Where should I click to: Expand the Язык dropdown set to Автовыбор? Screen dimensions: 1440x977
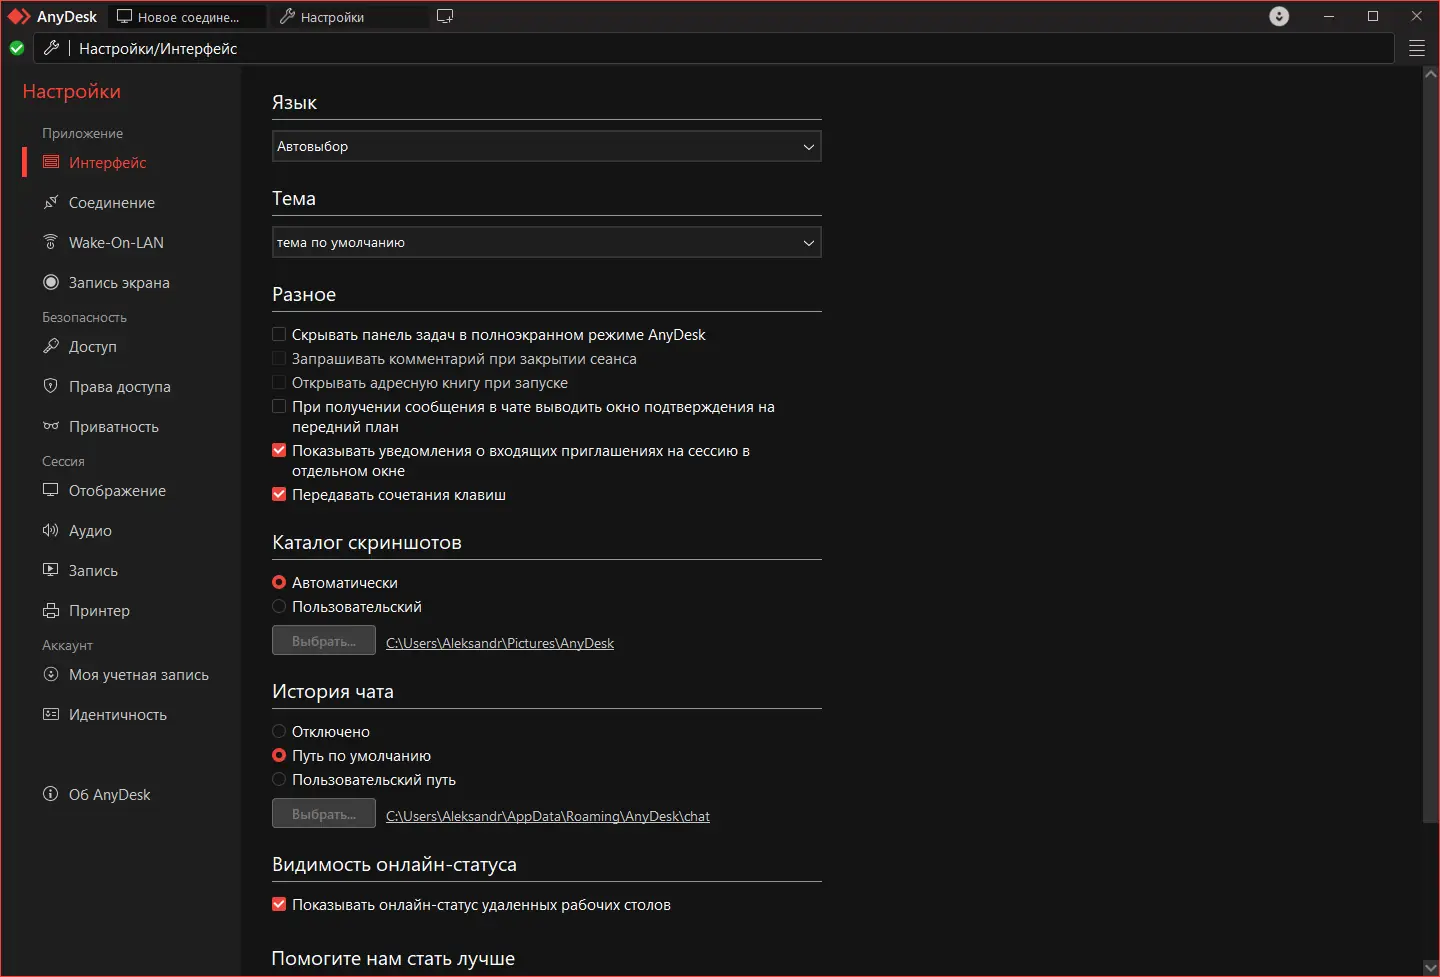click(546, 146)
